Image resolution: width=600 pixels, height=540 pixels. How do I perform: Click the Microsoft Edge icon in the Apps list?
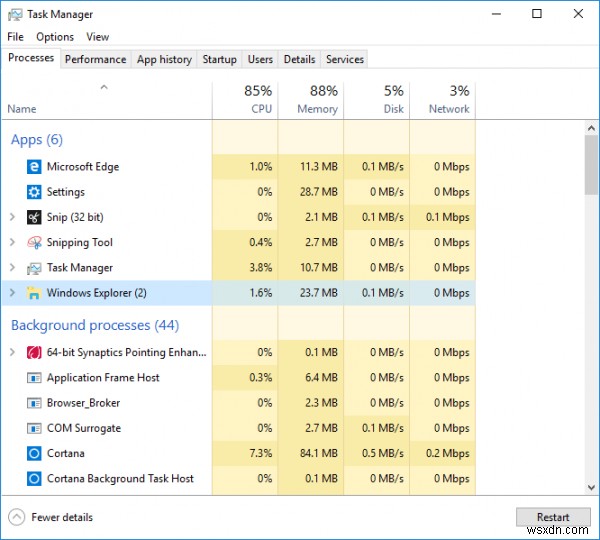(34, 167)
